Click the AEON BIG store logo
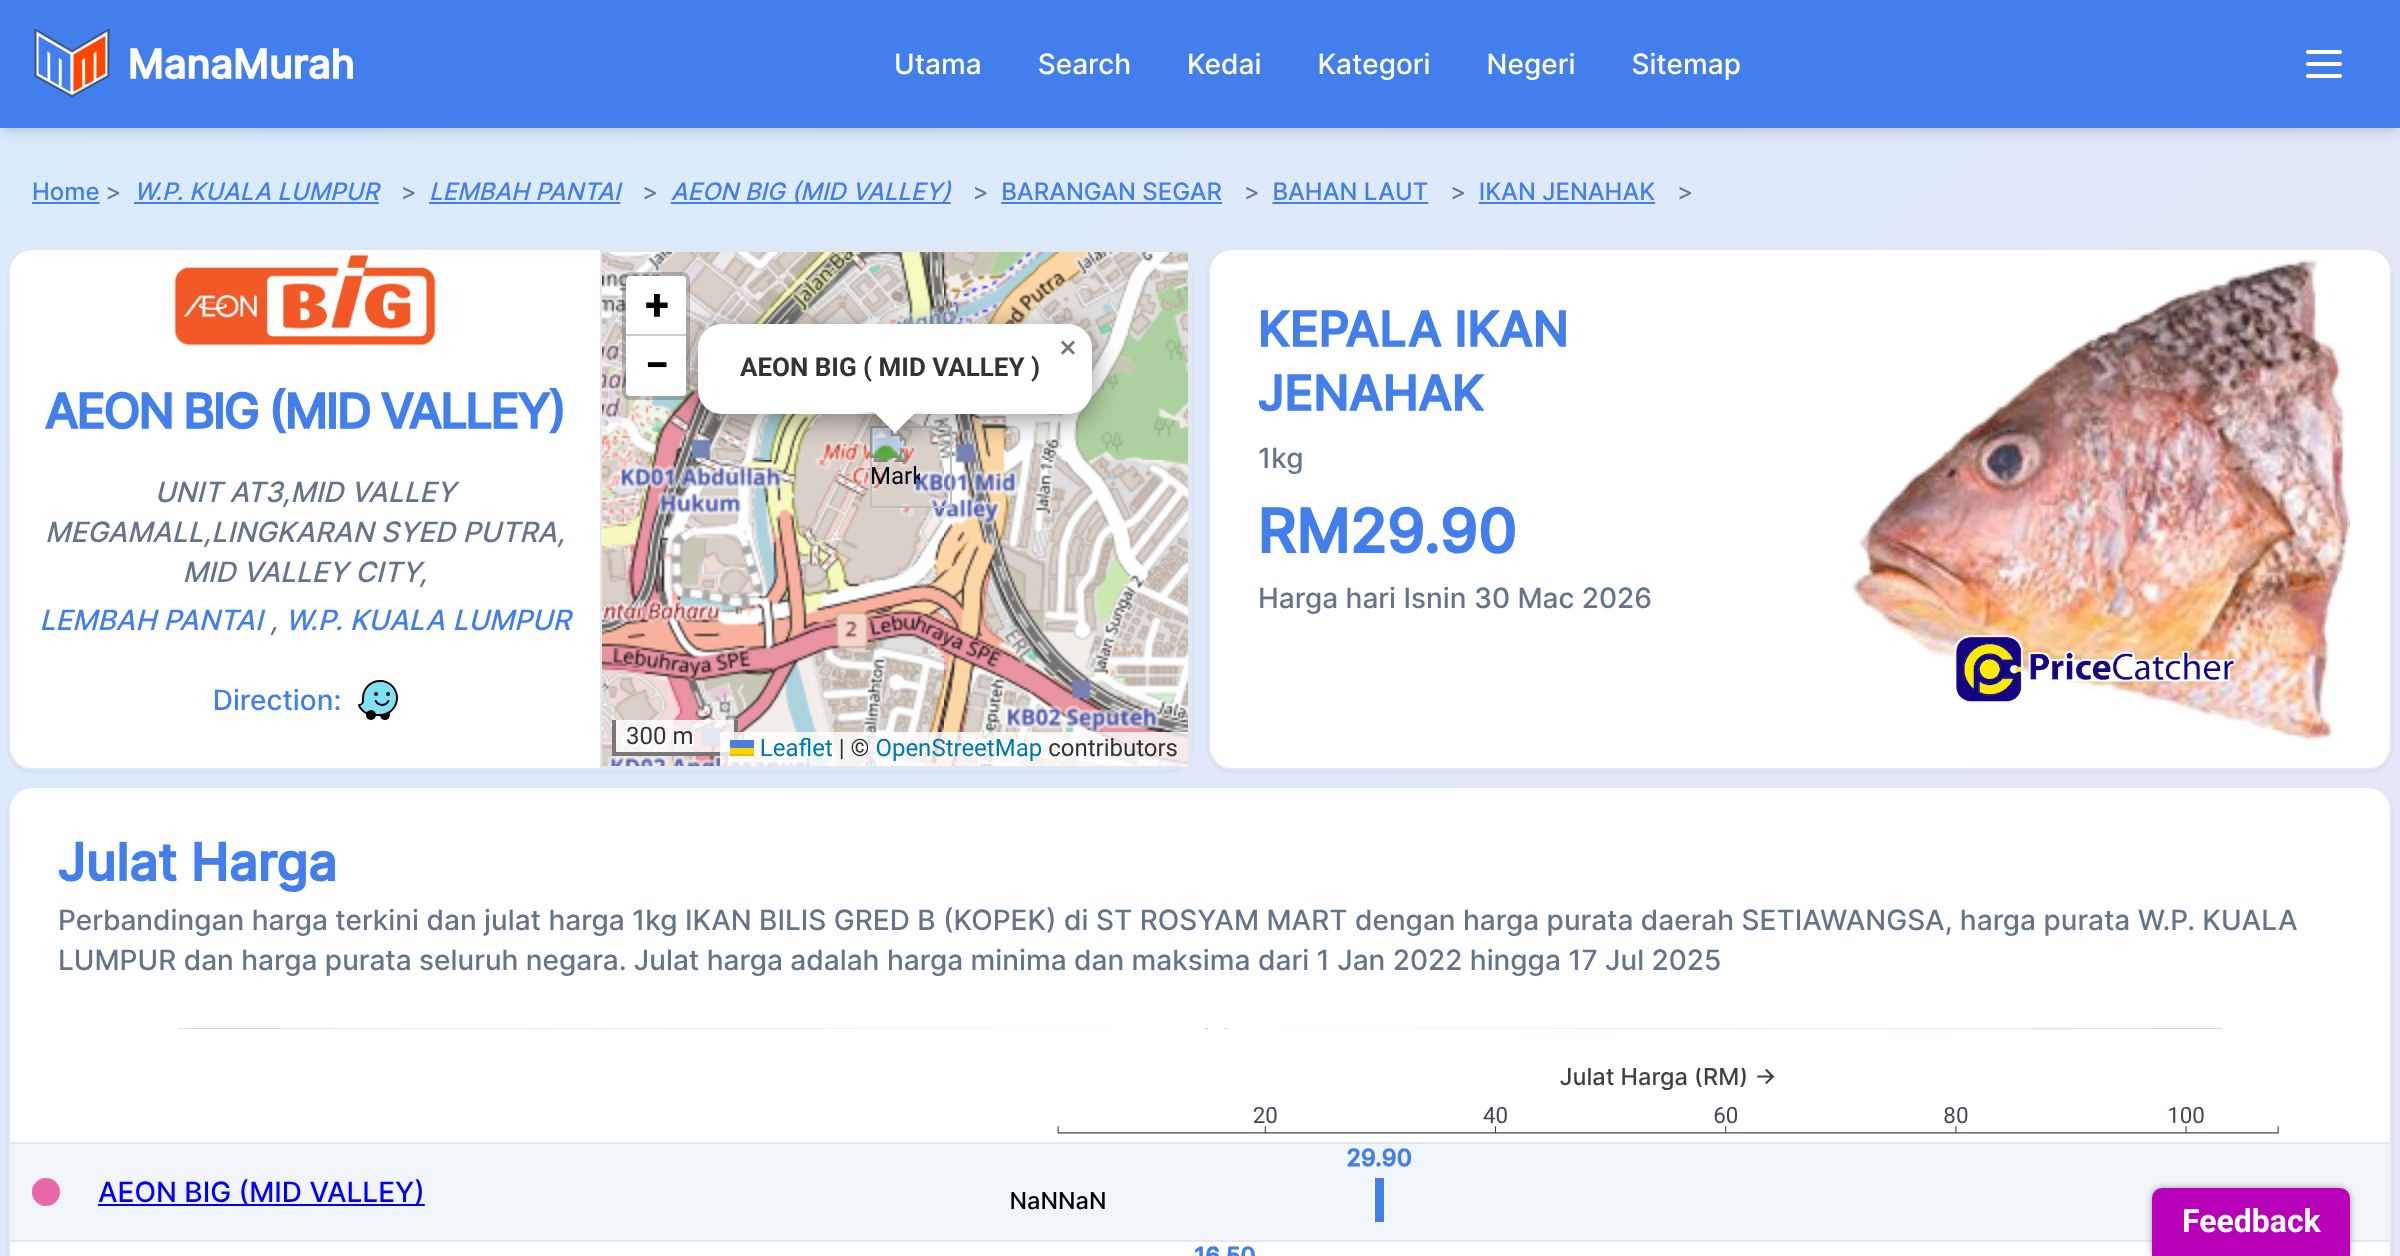2400x1256 pixels. tap(305, 303)
